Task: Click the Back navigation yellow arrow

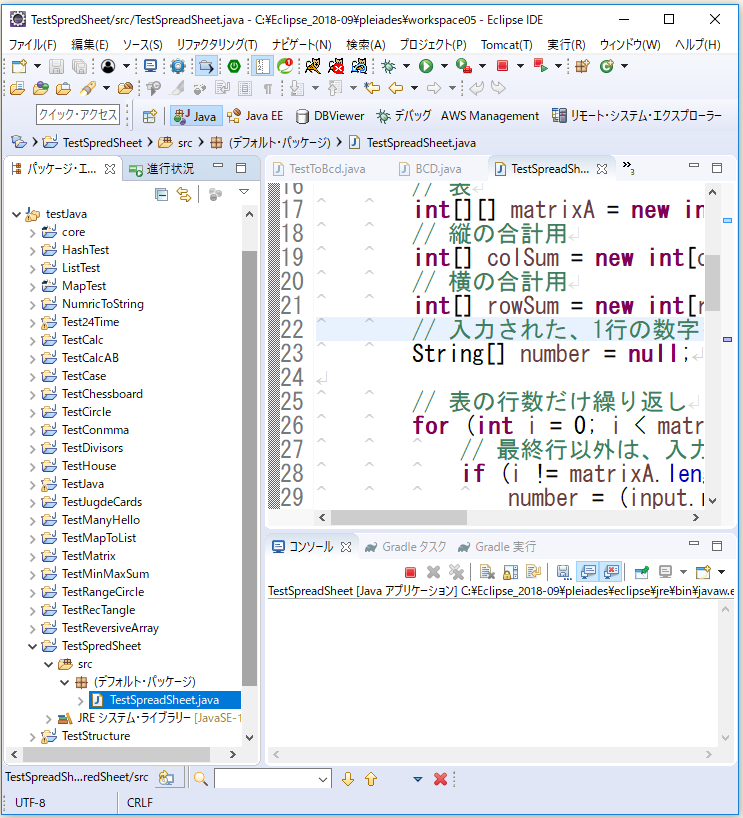Action: (396, 88)
